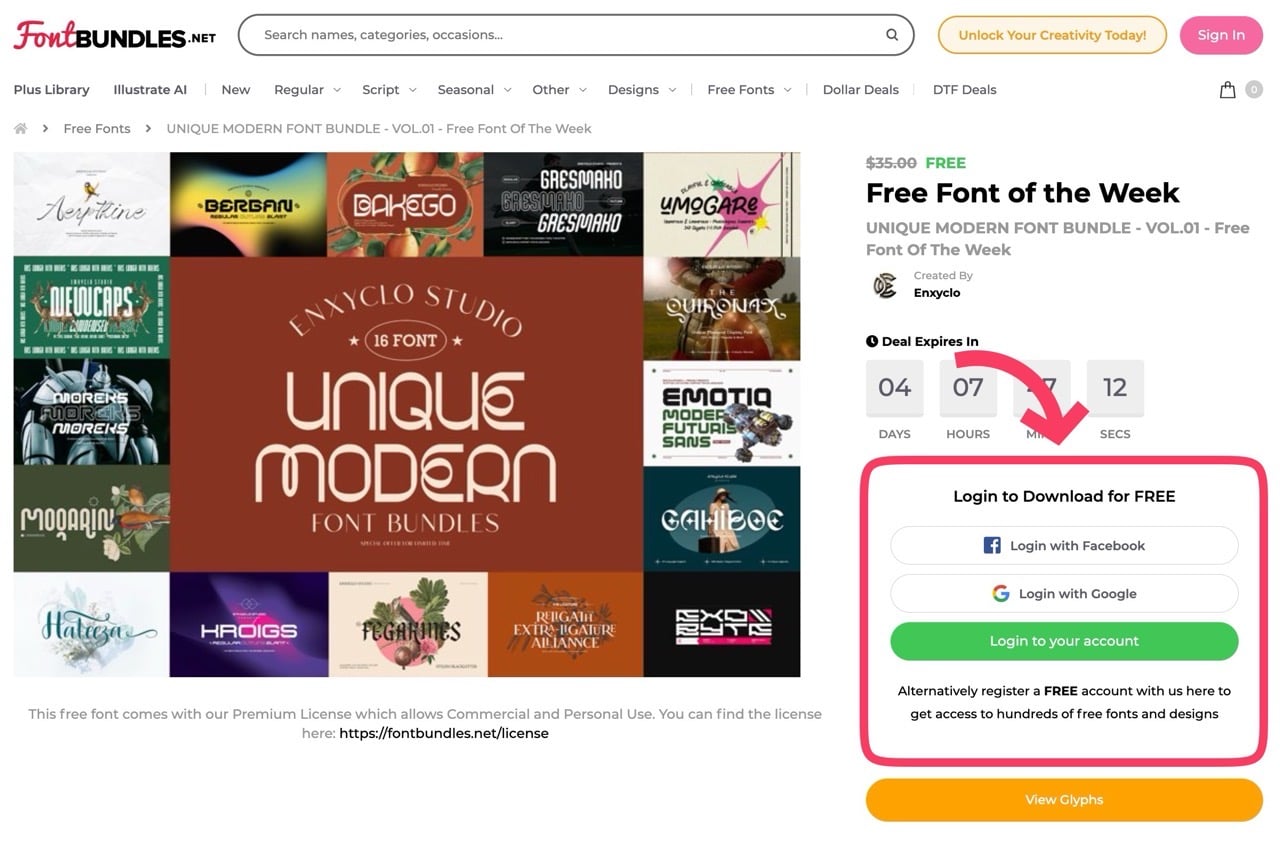The image size is (1280, 854).
Task: Click the search magnifier icon
Action: pyautogui.click(x=891, y=35)
